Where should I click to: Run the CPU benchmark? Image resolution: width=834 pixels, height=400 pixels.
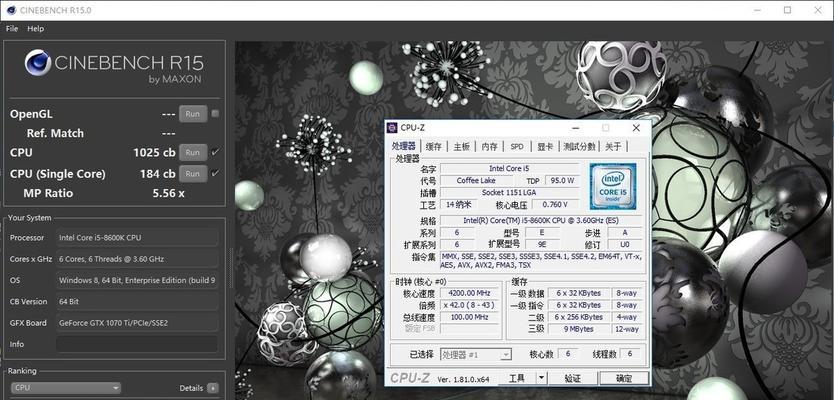193,153
